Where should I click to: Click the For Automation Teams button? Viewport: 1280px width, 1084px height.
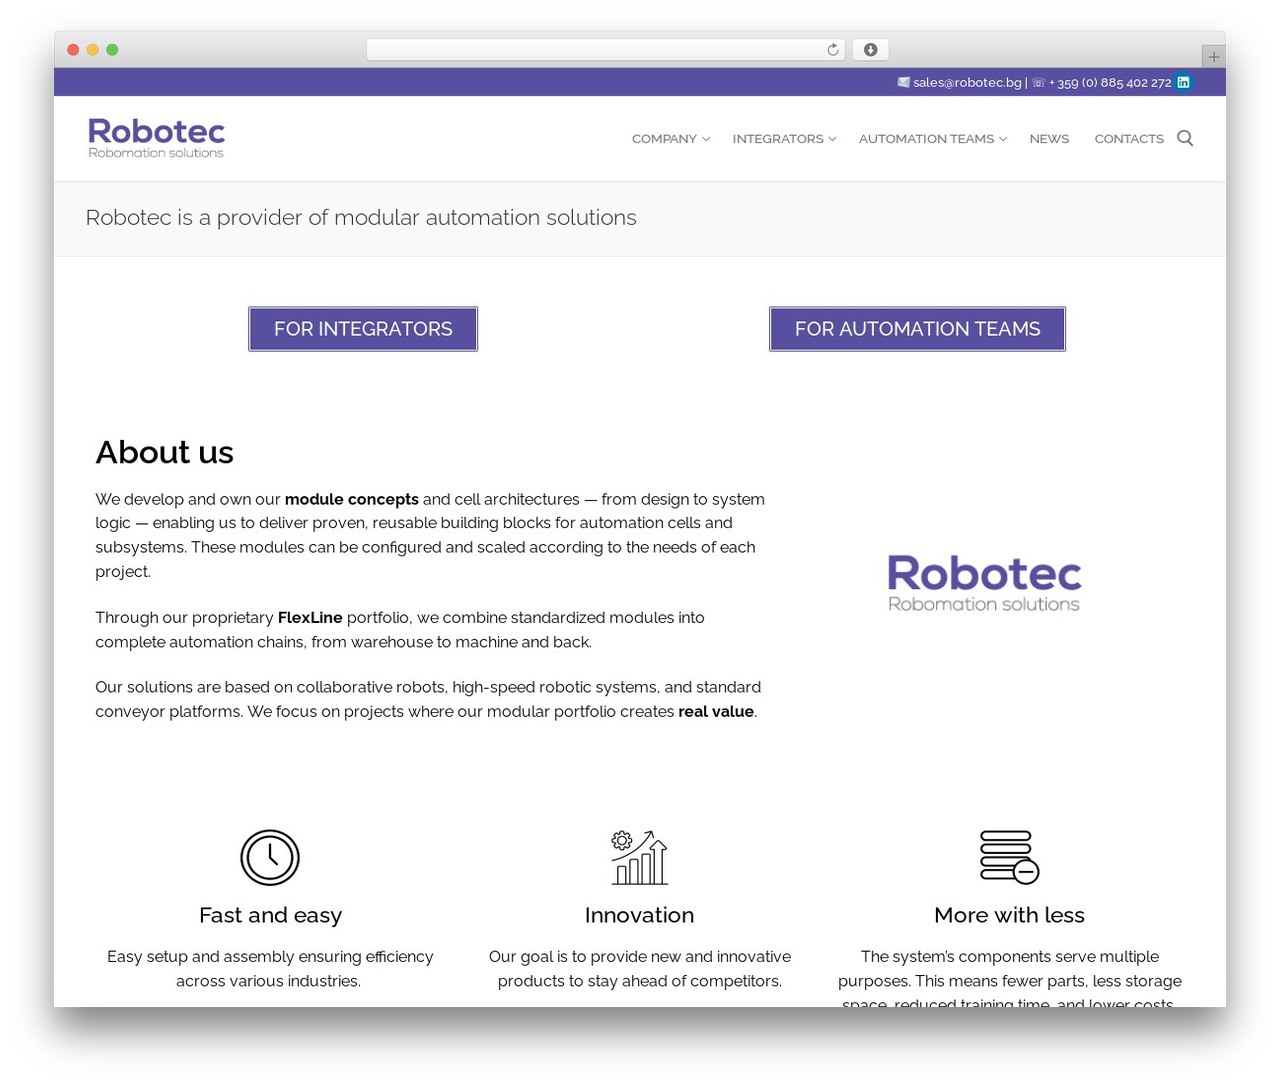click(917, 329)
